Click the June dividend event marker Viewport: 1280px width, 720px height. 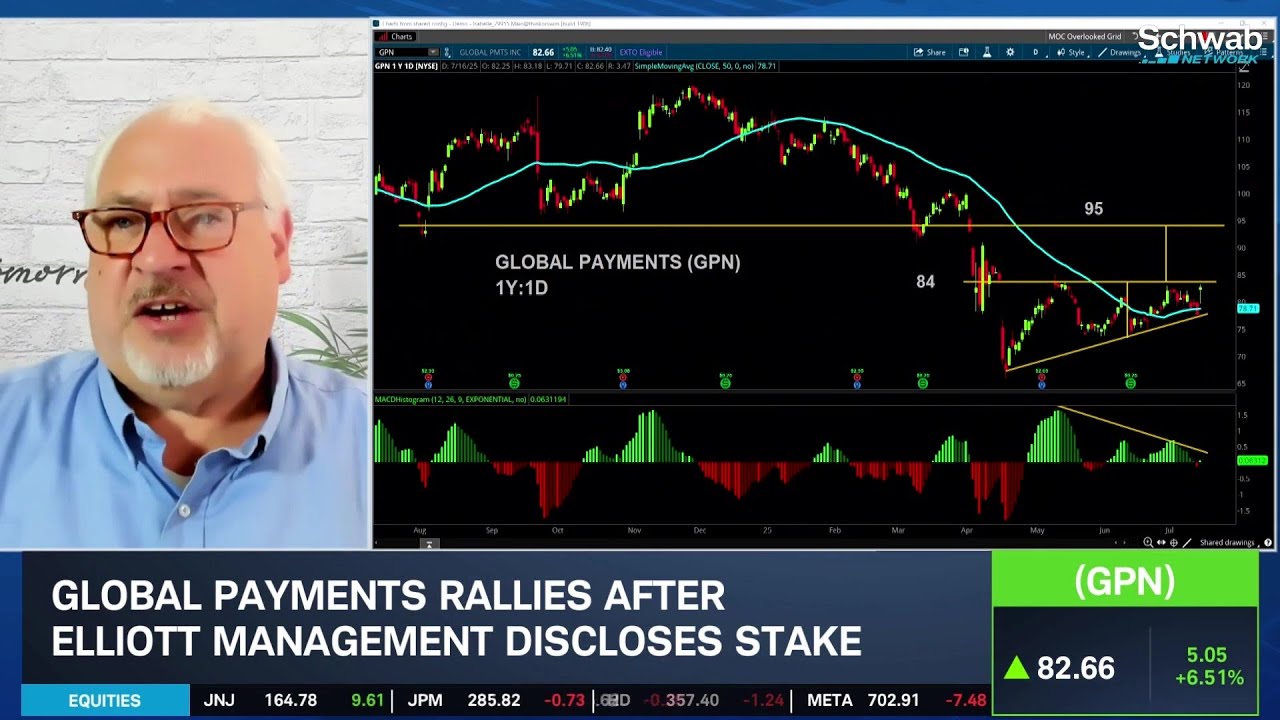1130,381
